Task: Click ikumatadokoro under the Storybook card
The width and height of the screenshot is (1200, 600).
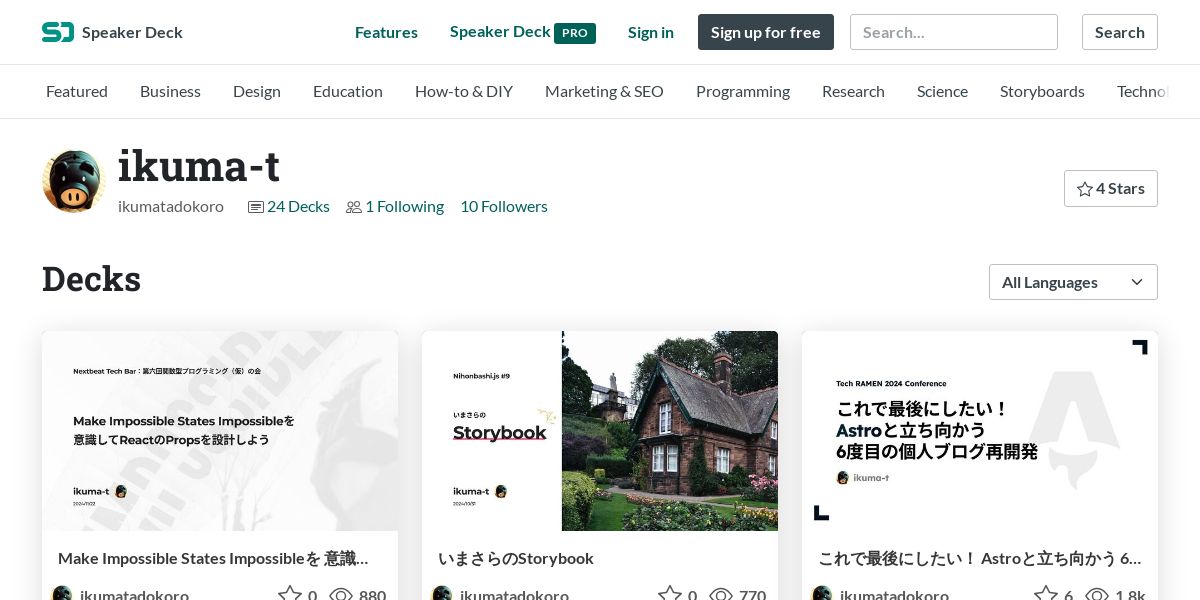Action: click(x=514, y=595)
